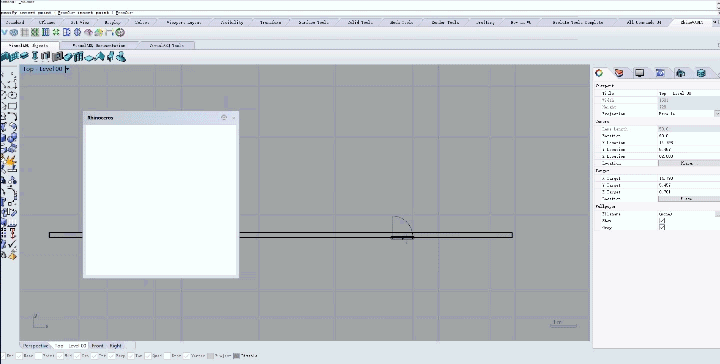Image resolution: width=720 pixels, height=364 pixels.
Task: Open the wallpaper Filename dropdown button
Action: (717, 214)
